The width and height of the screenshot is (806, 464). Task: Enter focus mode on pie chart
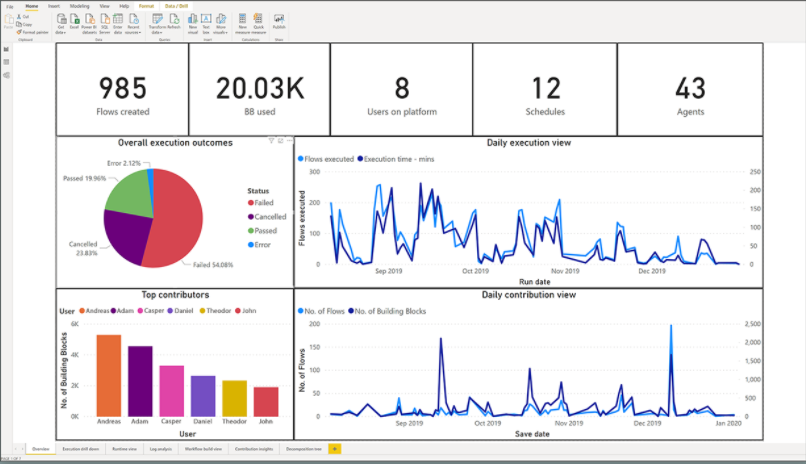pyautogui.click(x=281, y=141)
